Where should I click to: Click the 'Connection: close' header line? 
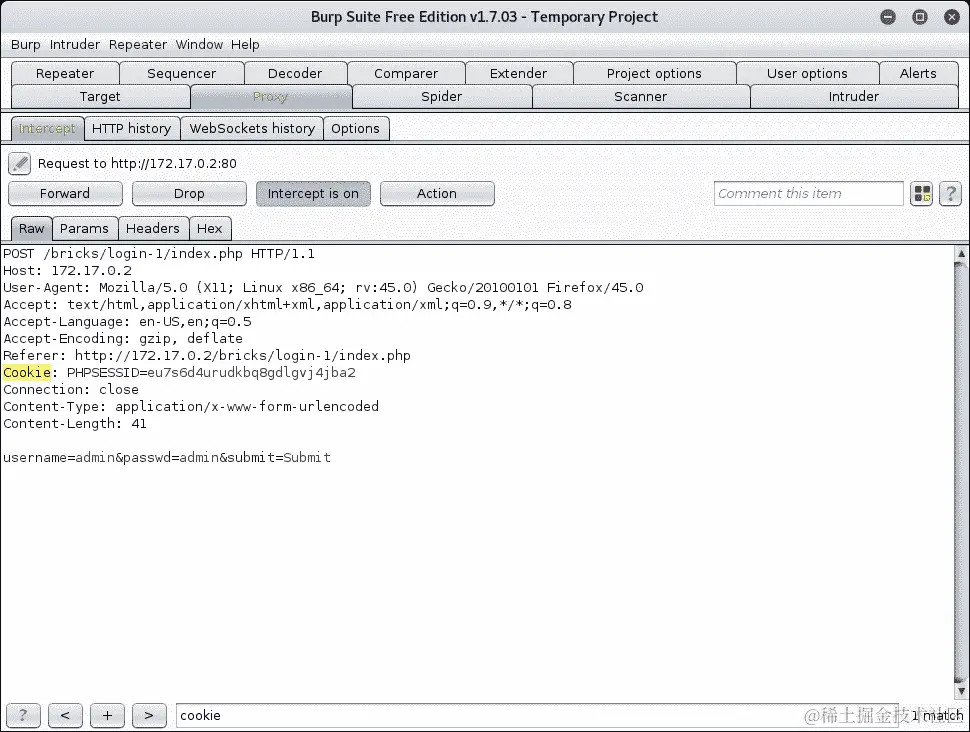pyautogui.click(x=71, y=390)
